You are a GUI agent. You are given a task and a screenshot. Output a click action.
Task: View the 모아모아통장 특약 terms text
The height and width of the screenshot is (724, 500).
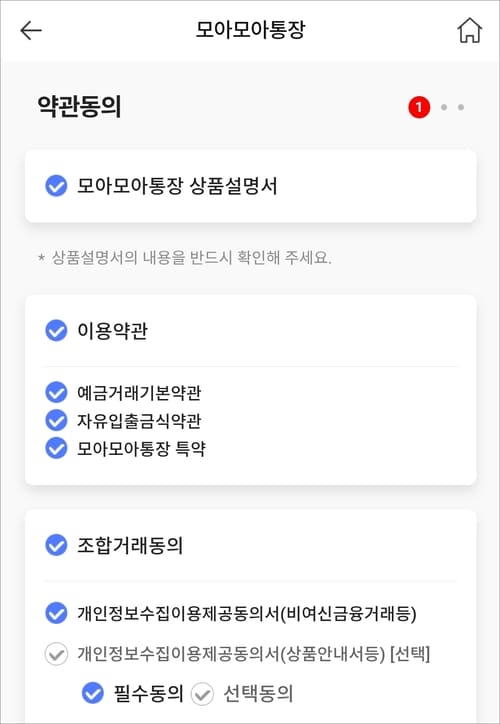point(141,448)
